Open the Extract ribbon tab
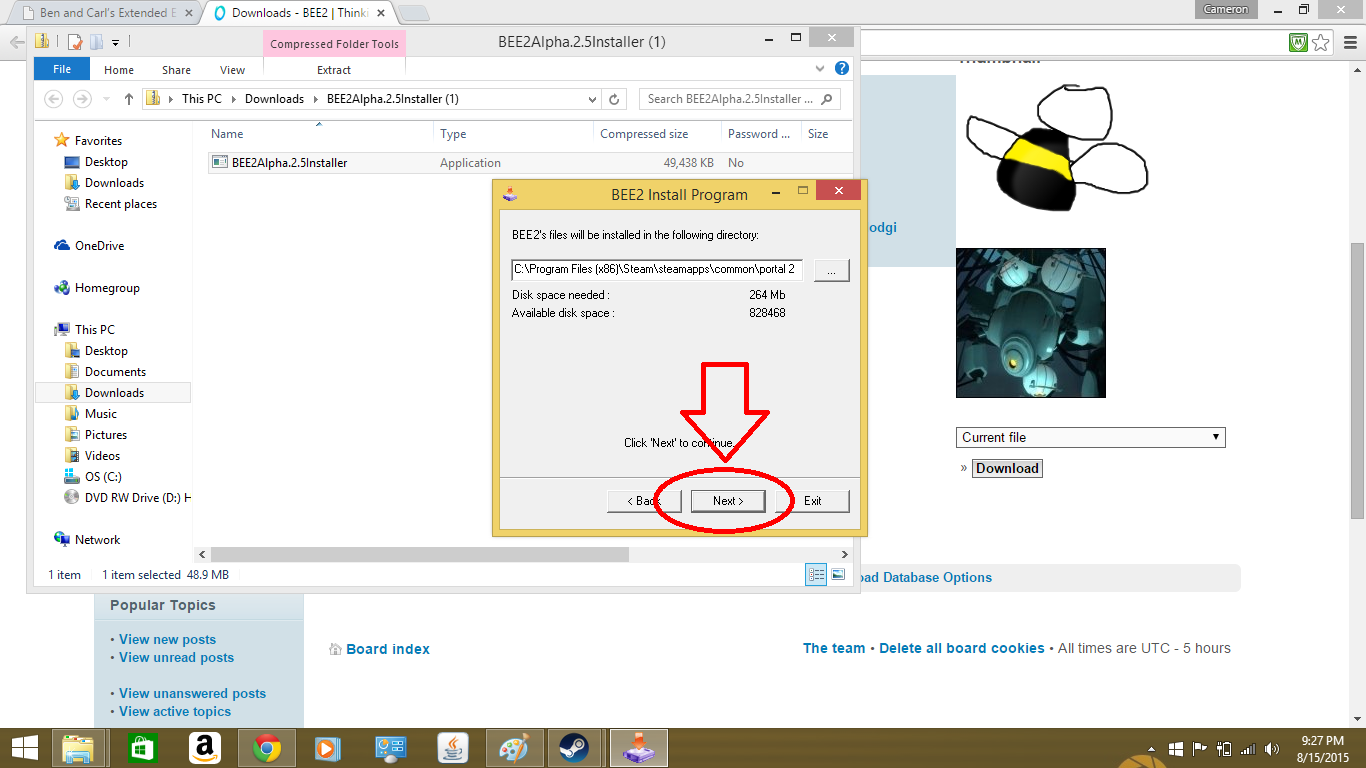 point(334,70)
